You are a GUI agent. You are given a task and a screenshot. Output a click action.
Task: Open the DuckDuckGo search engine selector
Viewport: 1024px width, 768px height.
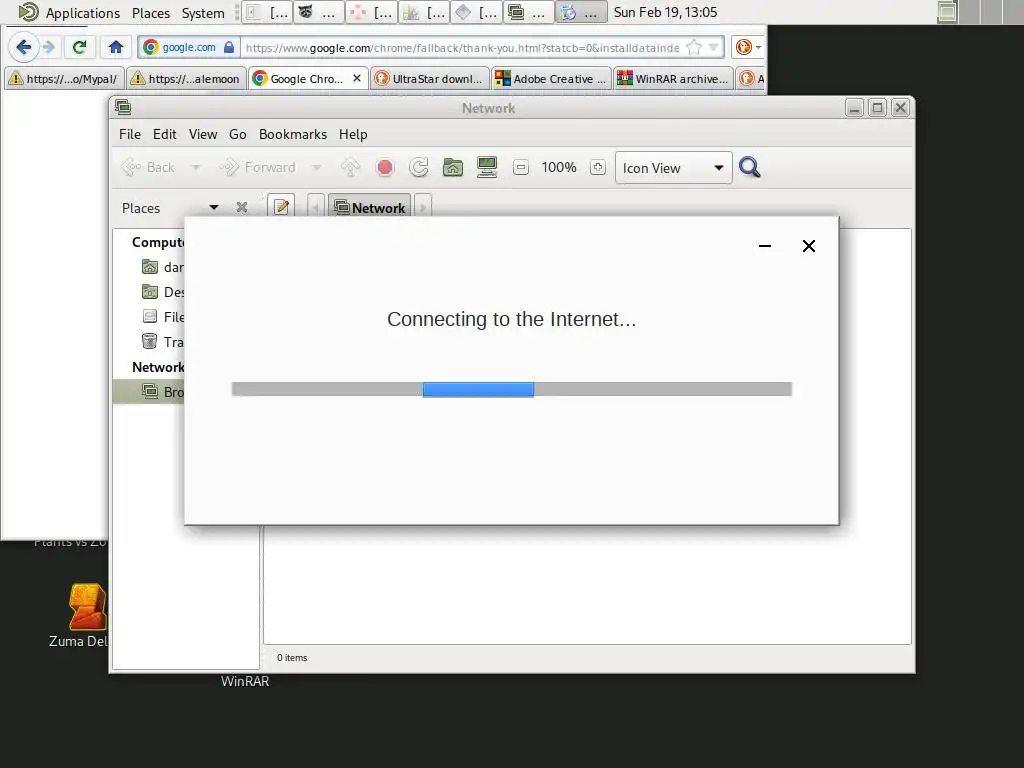point(748,47)
